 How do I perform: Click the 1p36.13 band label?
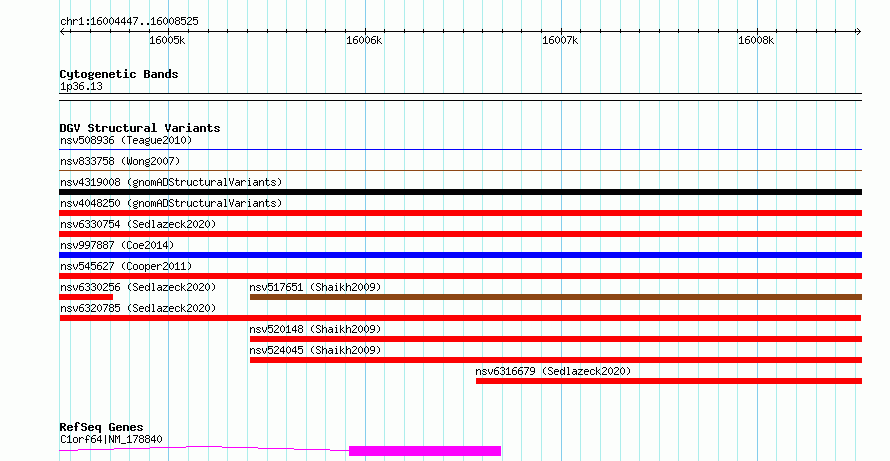pos(81,86)
